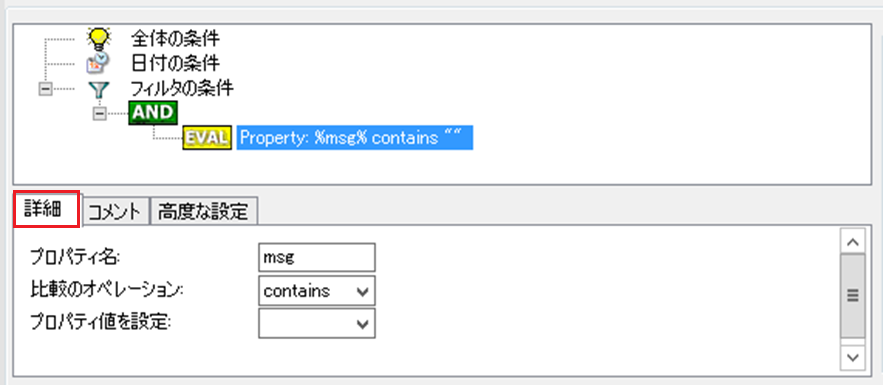Select Property: %msg% contains entry
Image resolution: width=883 pixels, height=385 pixels.
point(354,137)
